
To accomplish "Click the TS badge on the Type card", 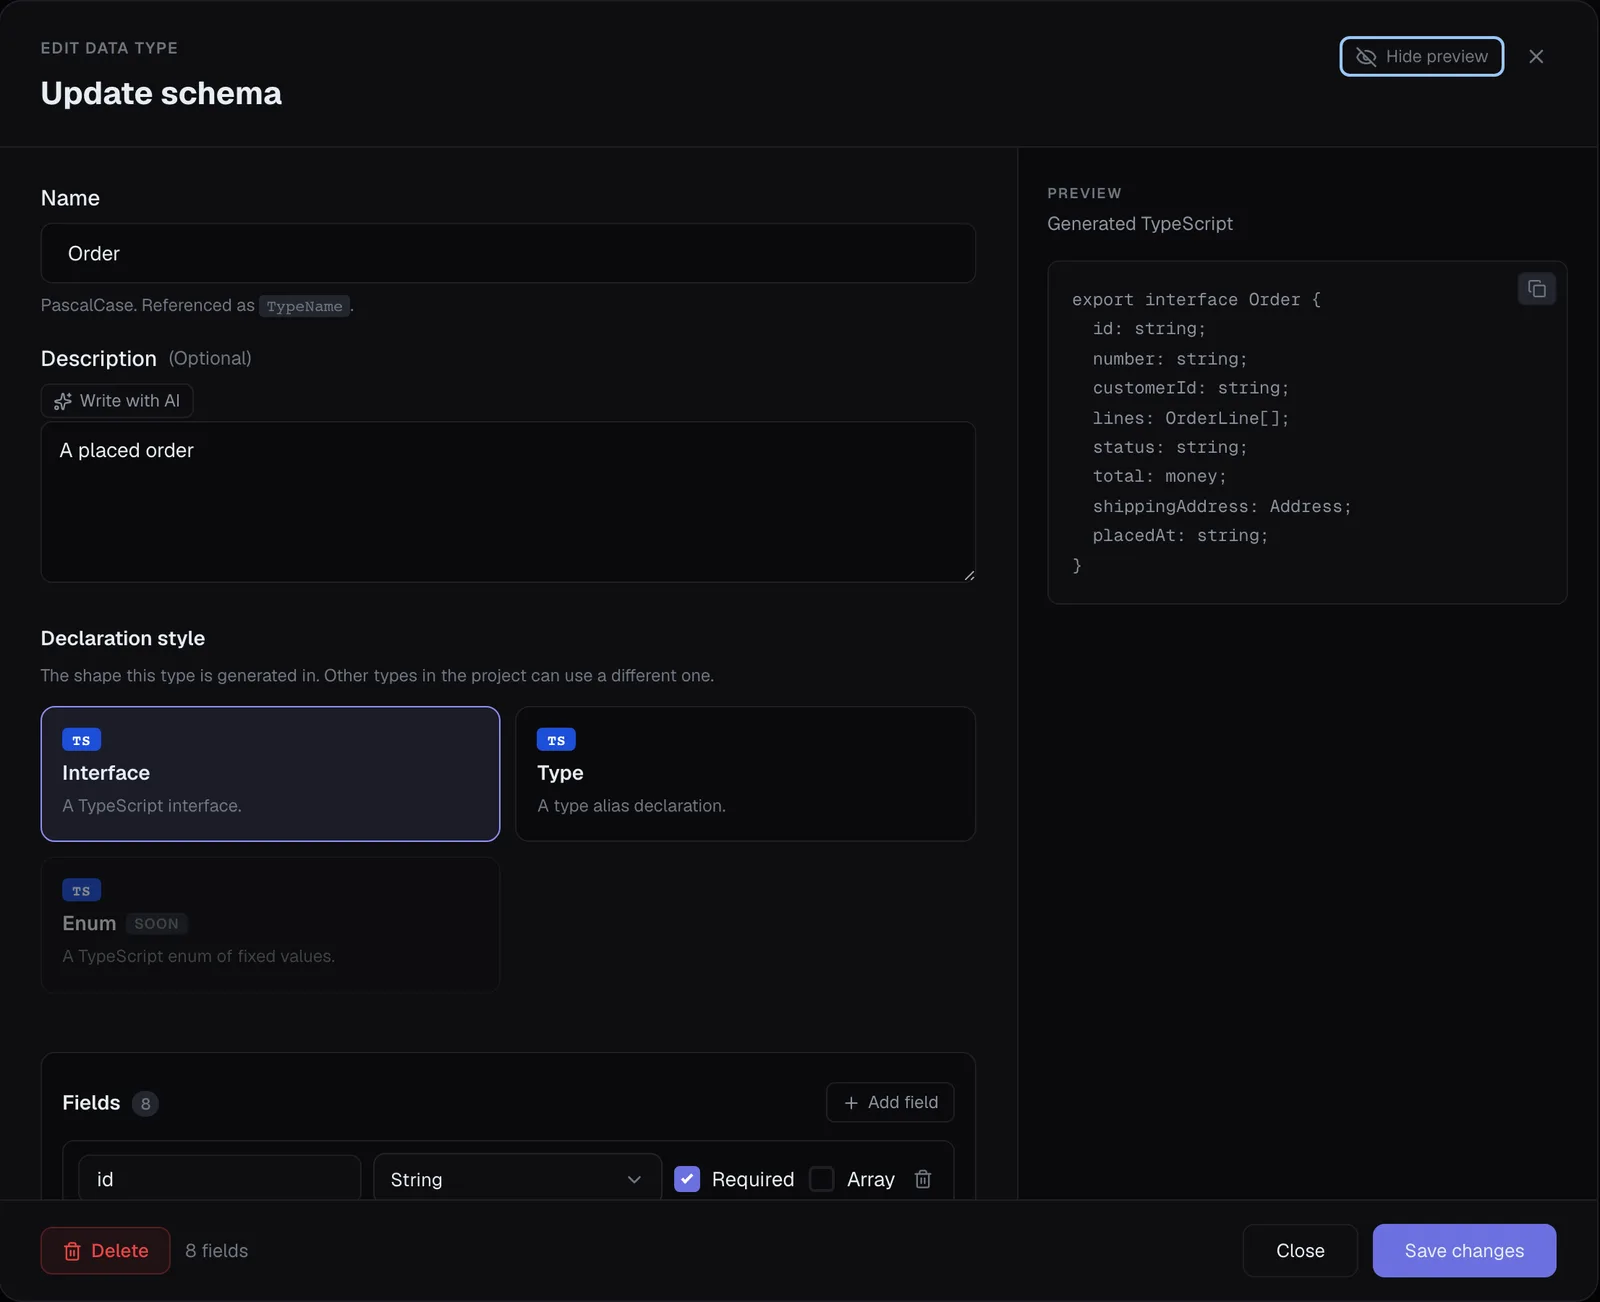I will [556, 740].
